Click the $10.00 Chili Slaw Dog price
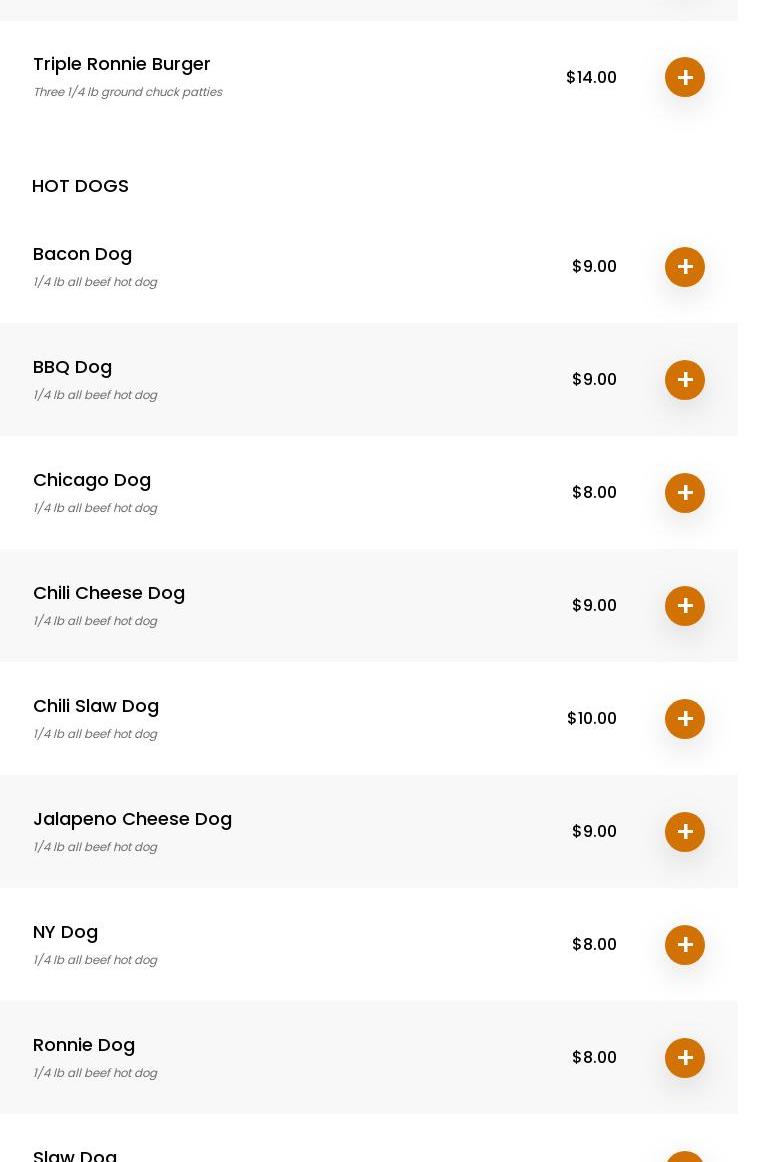 coord(592,719)
